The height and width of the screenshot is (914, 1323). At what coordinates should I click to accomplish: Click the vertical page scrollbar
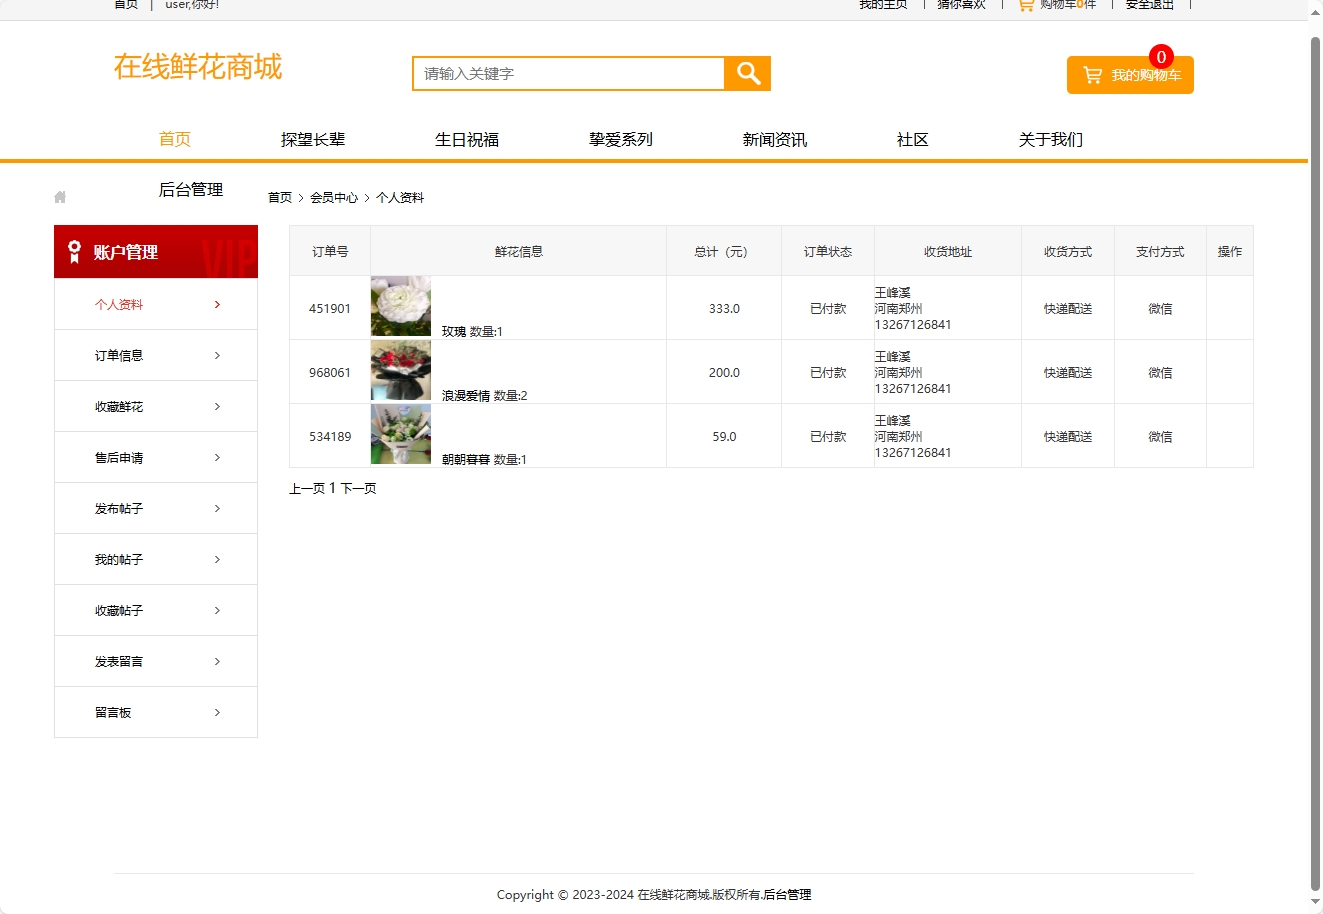pyautogui.click(x=1315, y=450)
